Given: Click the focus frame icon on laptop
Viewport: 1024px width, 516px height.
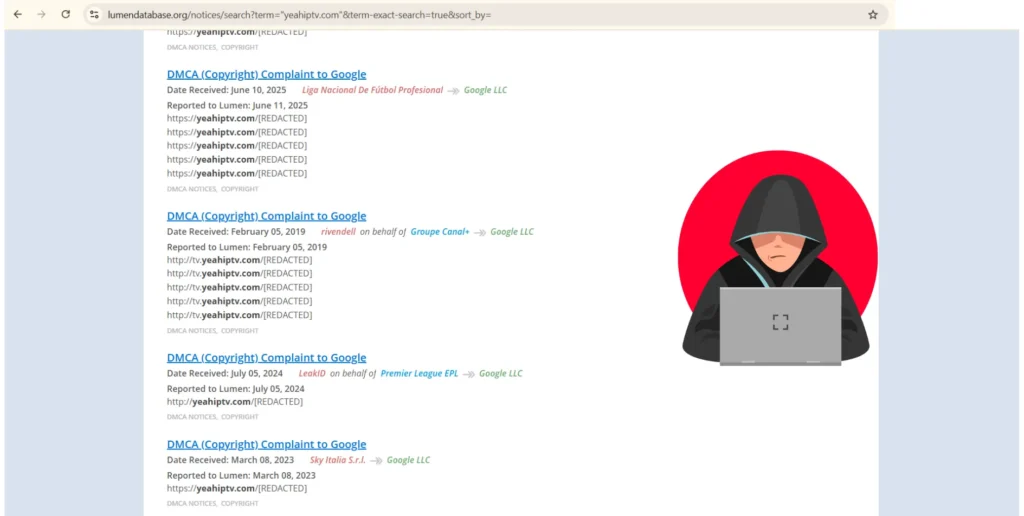Looking at the screenshot, I should 780,322.
